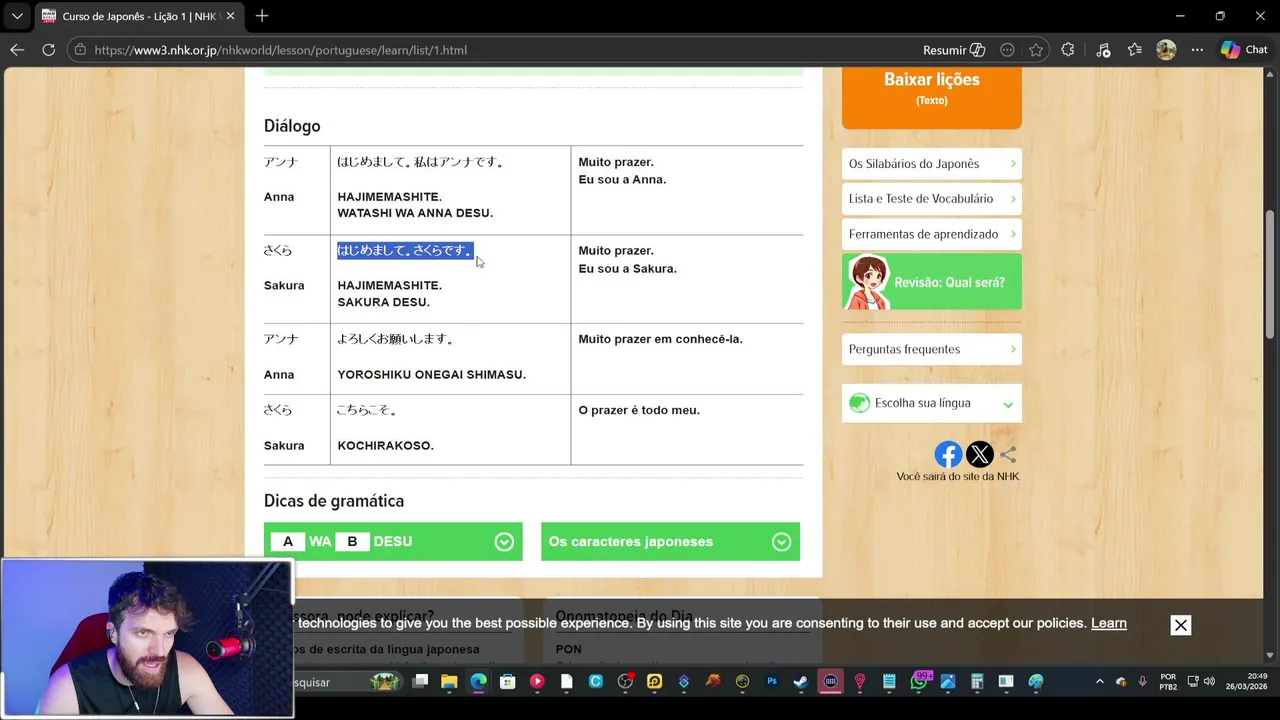The height and width of the screenshot is (720, 1280).
Task: Open Lista e Teste de Vocabulário
Action: coord(932,199)
